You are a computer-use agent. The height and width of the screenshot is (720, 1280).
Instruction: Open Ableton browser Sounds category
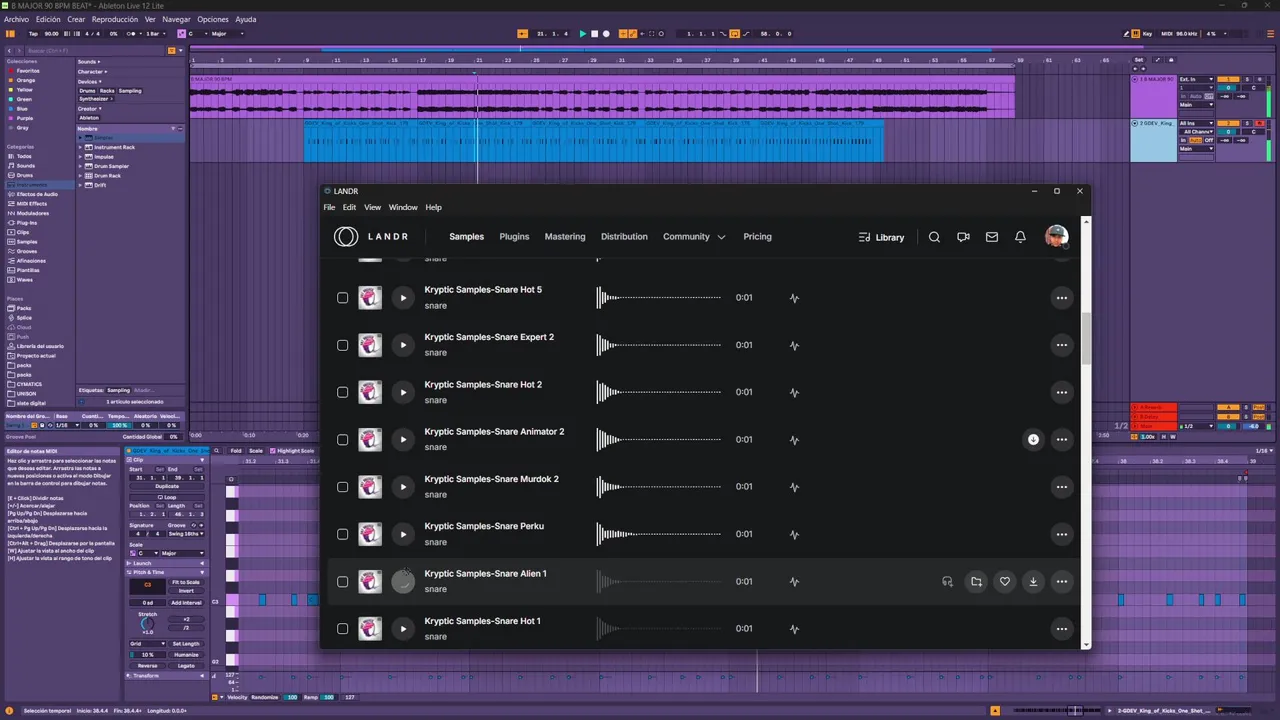[x=24, y=166]
